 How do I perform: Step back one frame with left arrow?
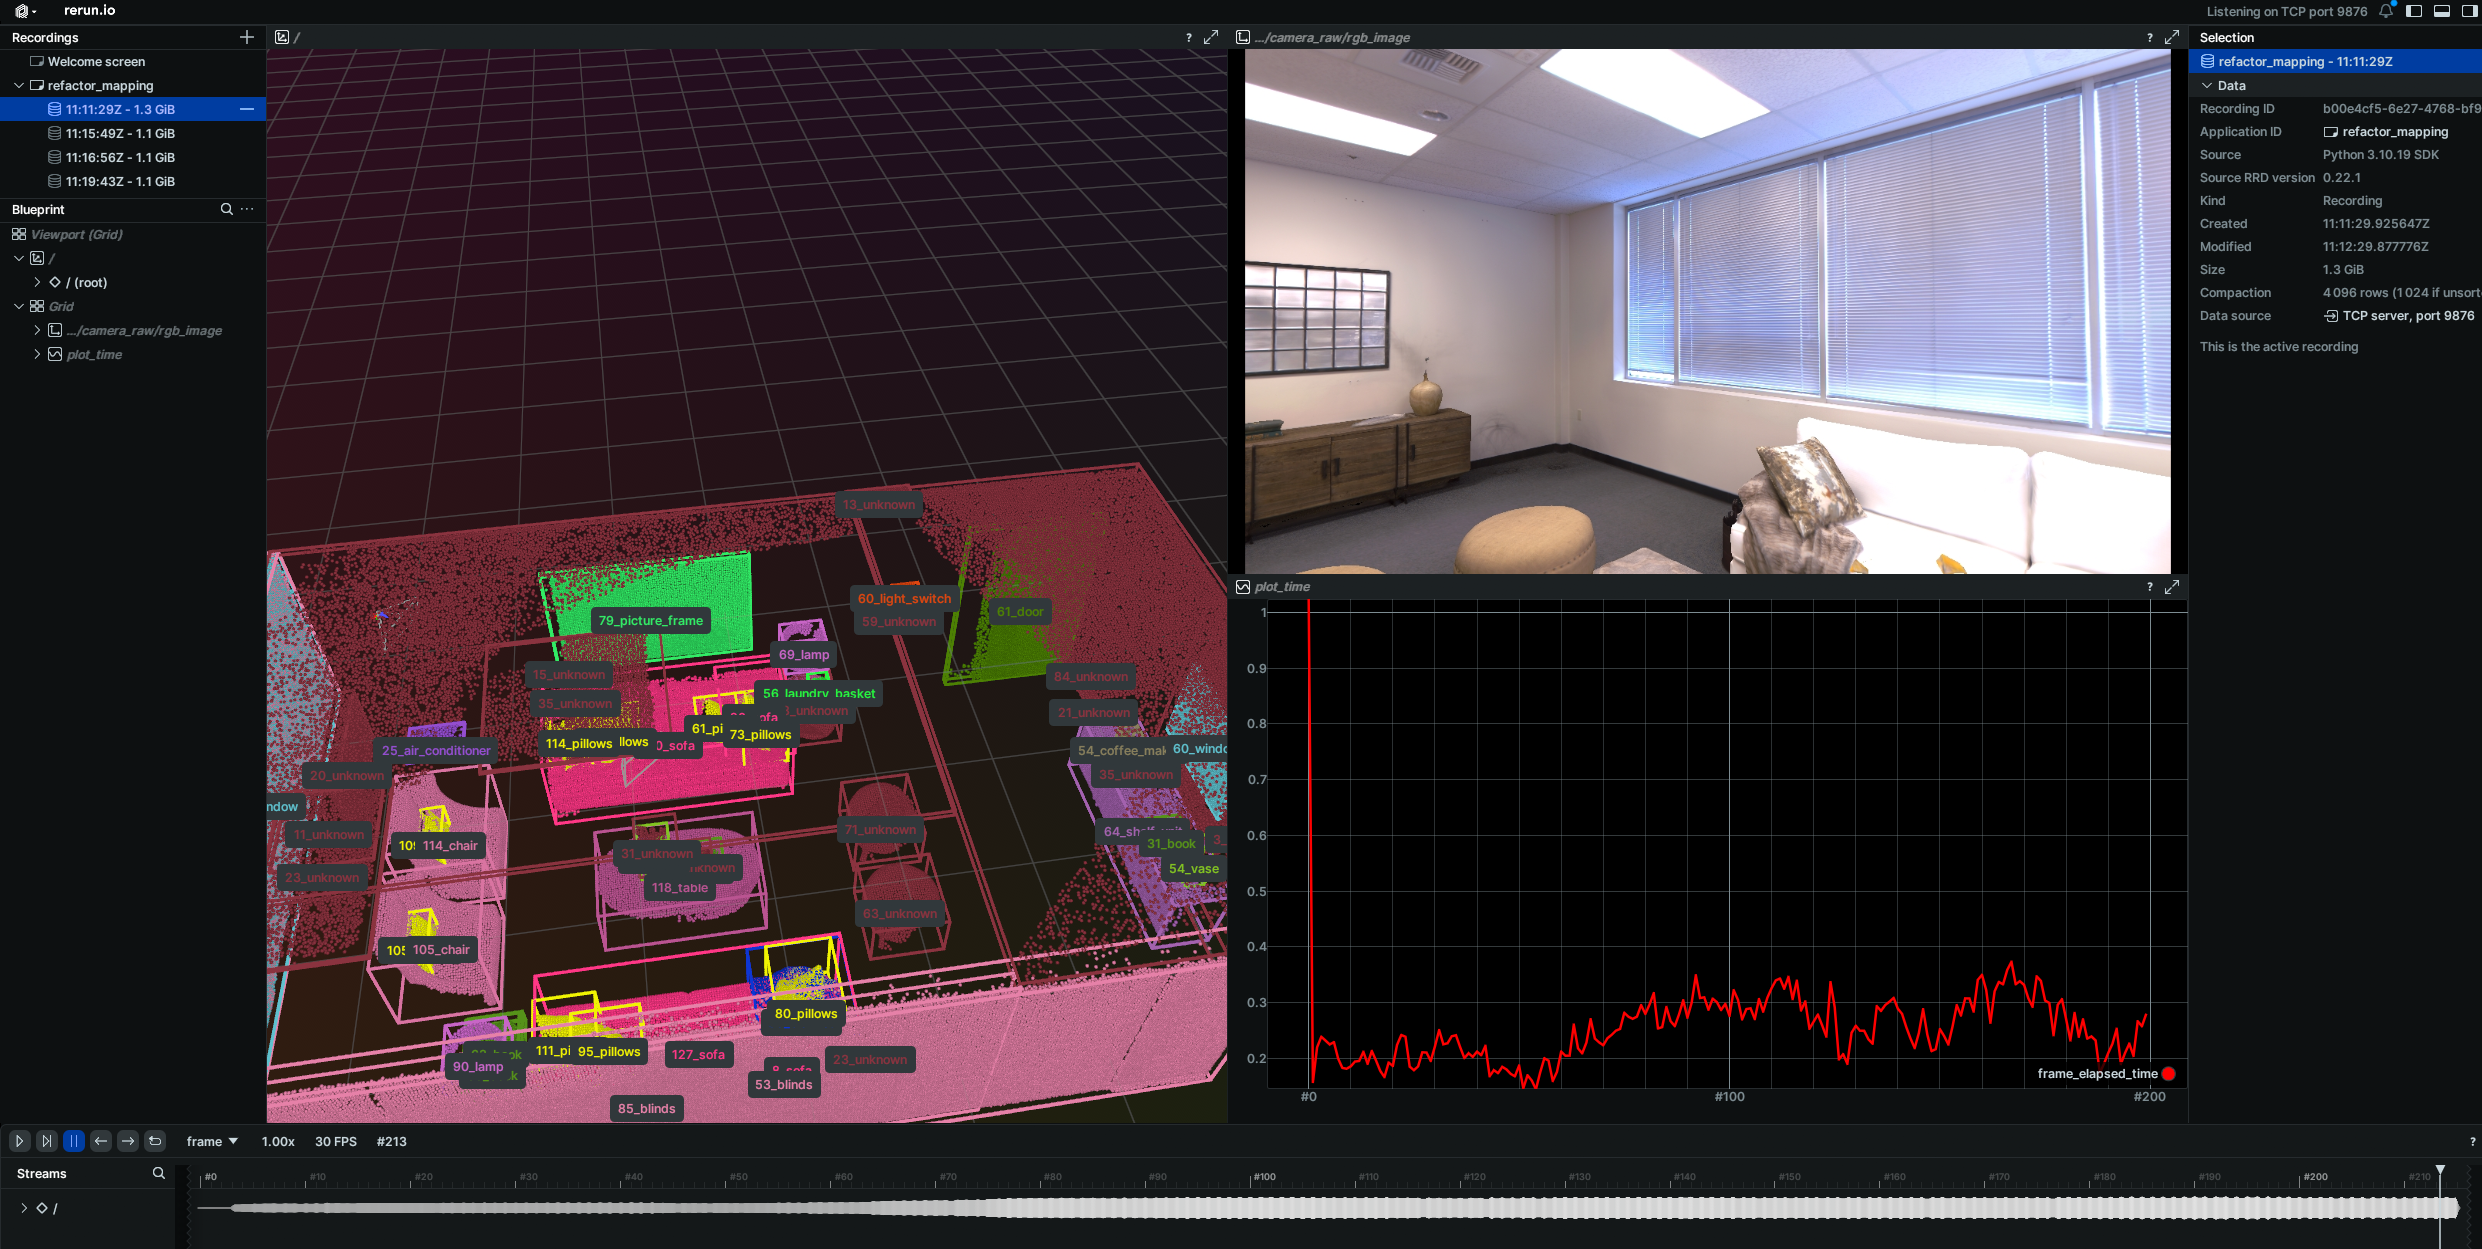(x=100, y=1141)
